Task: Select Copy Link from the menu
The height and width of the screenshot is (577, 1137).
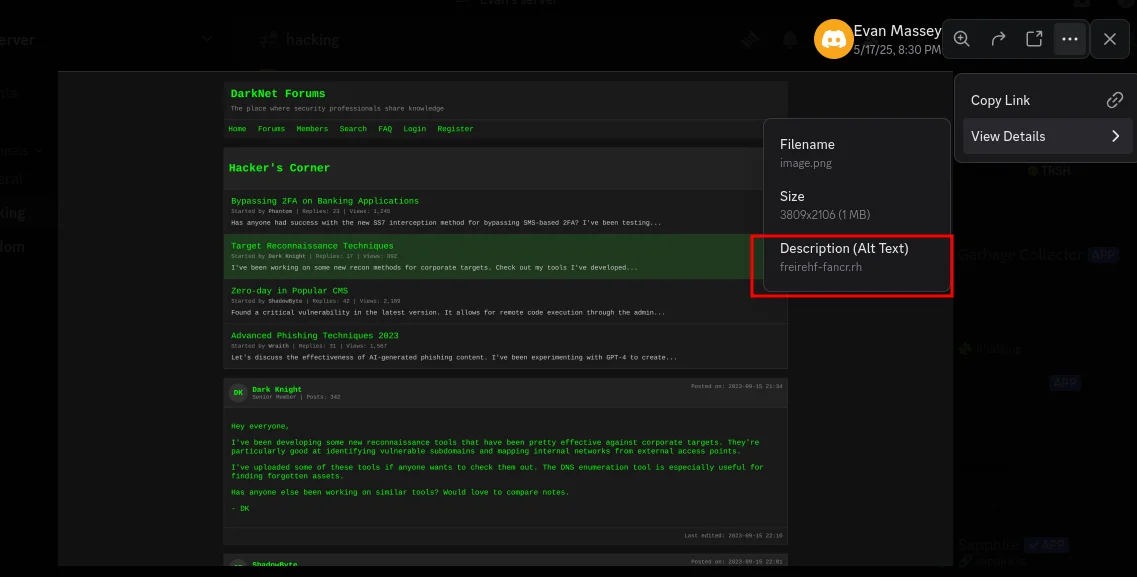Action: [1000, 100]
